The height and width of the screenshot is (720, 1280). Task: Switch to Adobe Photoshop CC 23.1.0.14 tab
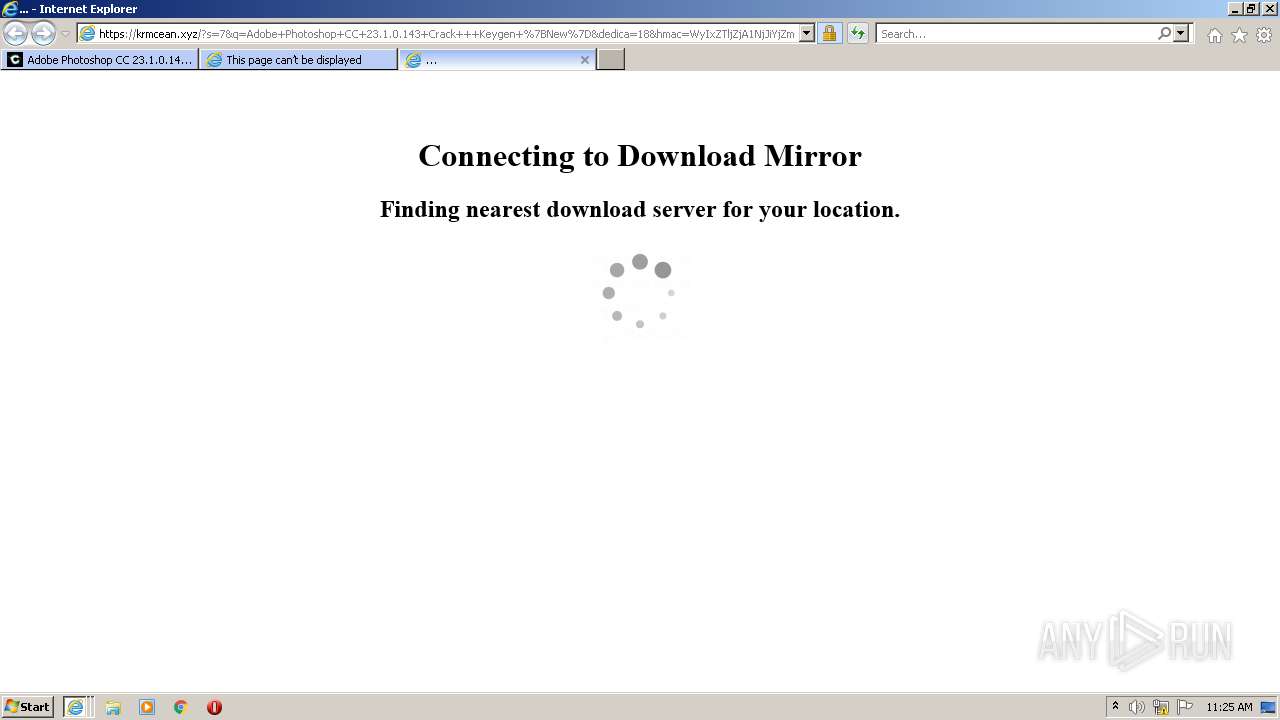[100, 60]
